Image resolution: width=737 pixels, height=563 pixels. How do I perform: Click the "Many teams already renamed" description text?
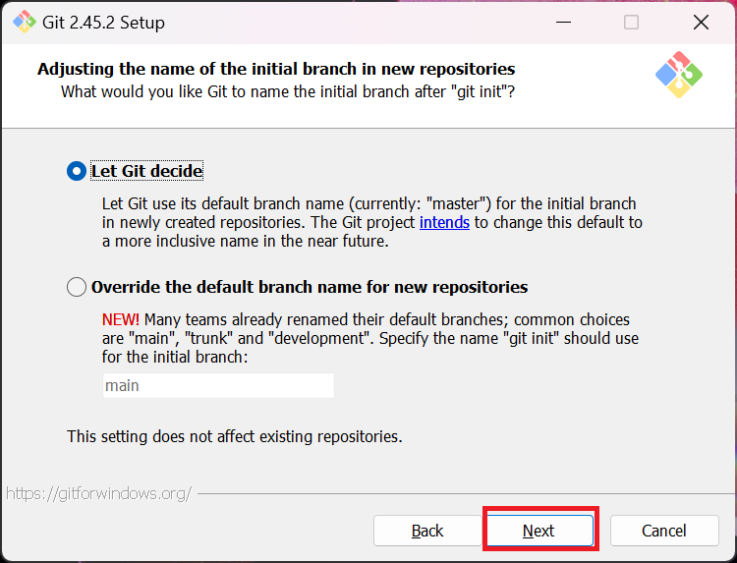(370, 338)
